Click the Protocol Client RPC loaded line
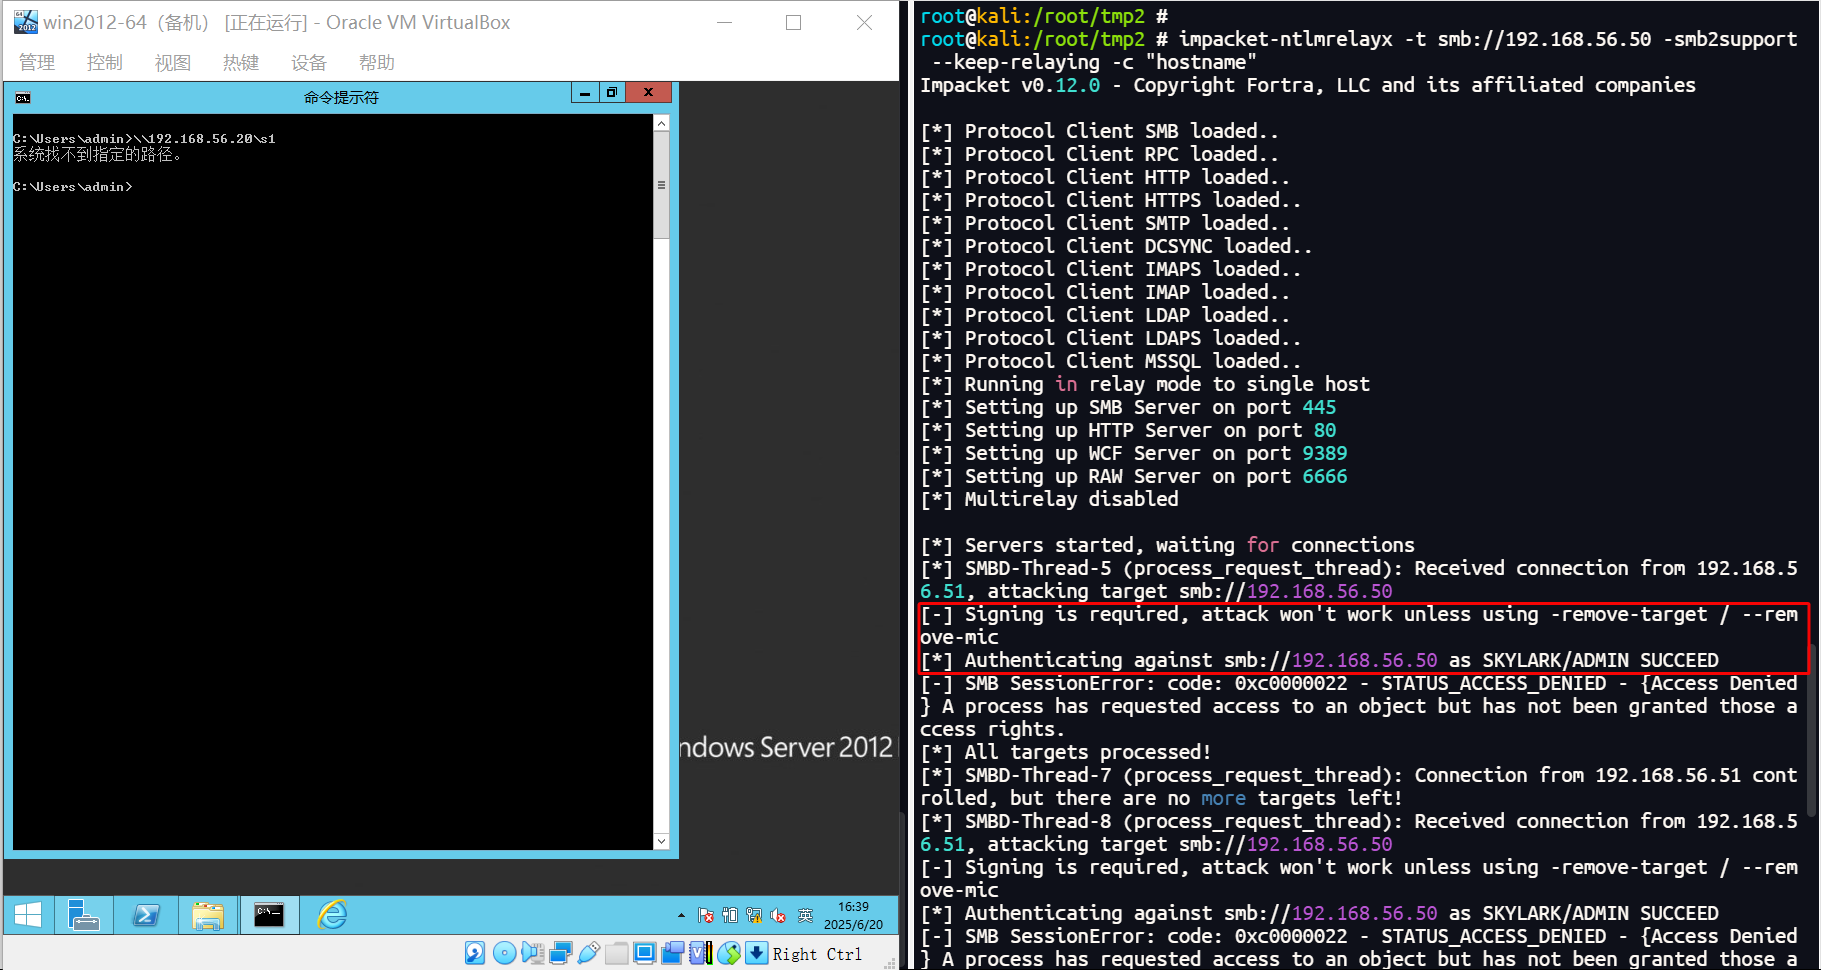This screenshot has width=1821, height=970. (1099, 154)
